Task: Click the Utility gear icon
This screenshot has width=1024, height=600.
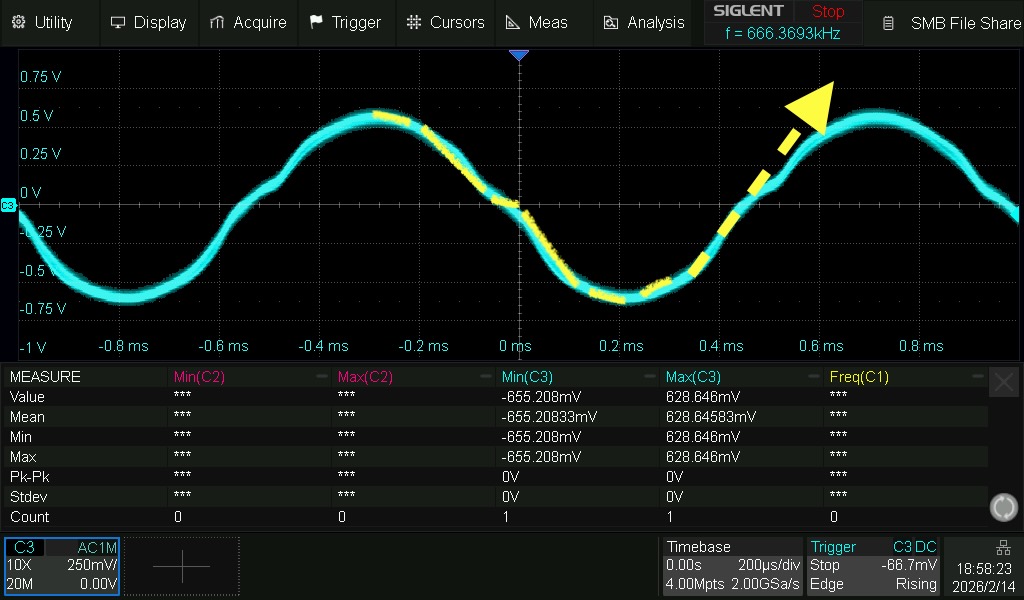Action: 18,22
